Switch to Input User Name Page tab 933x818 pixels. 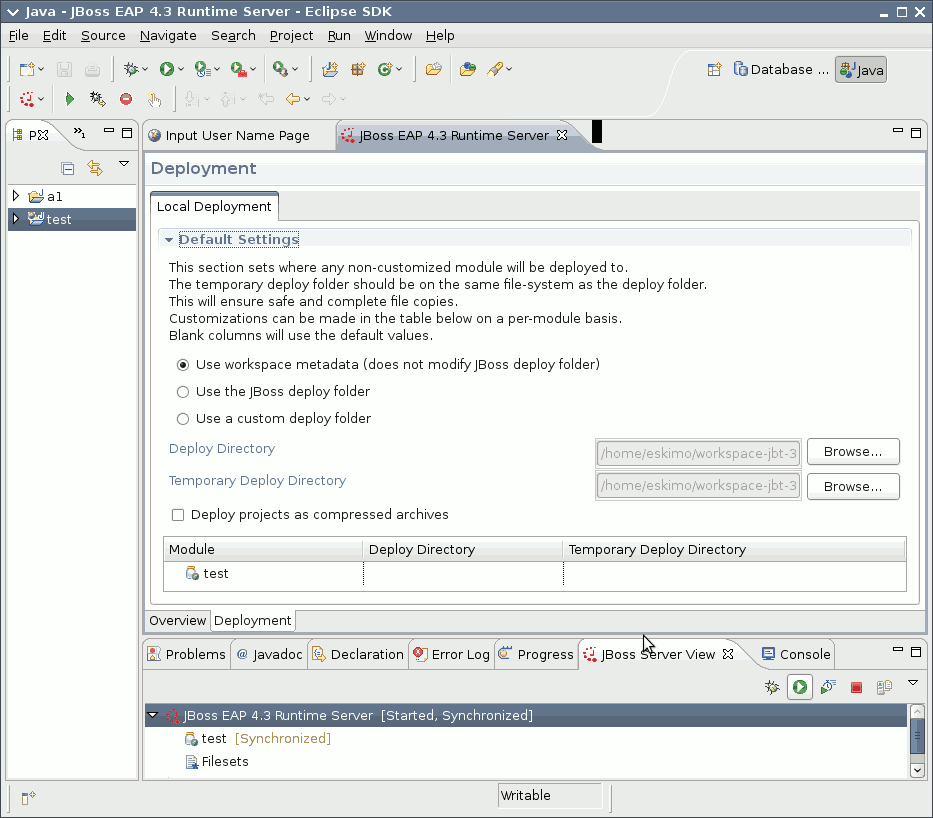click(x=237, y=136)
